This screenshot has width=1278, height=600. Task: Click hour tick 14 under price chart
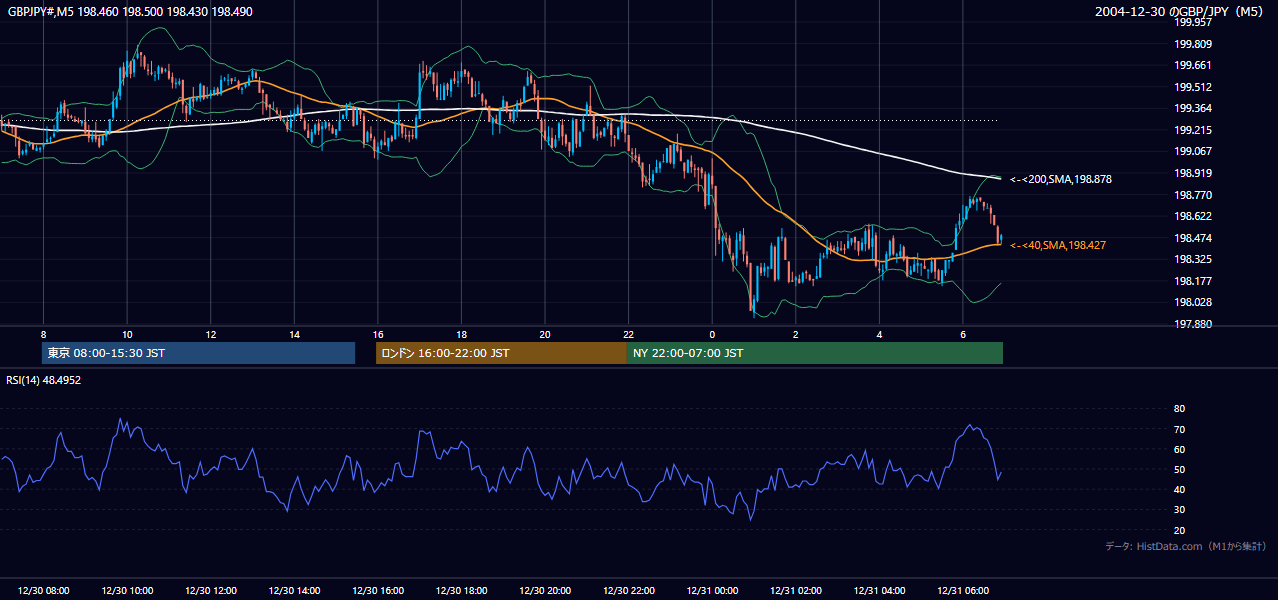coord(294,334)
